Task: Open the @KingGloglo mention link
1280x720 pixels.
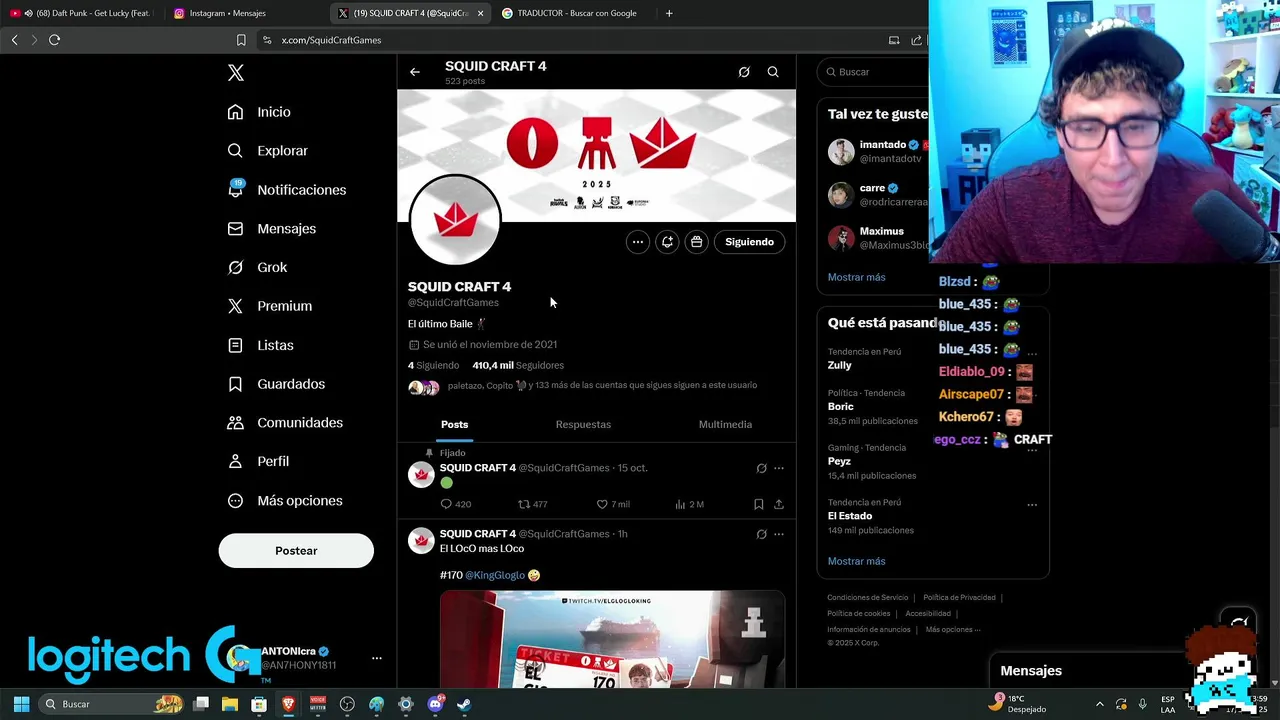Action: 495,575
